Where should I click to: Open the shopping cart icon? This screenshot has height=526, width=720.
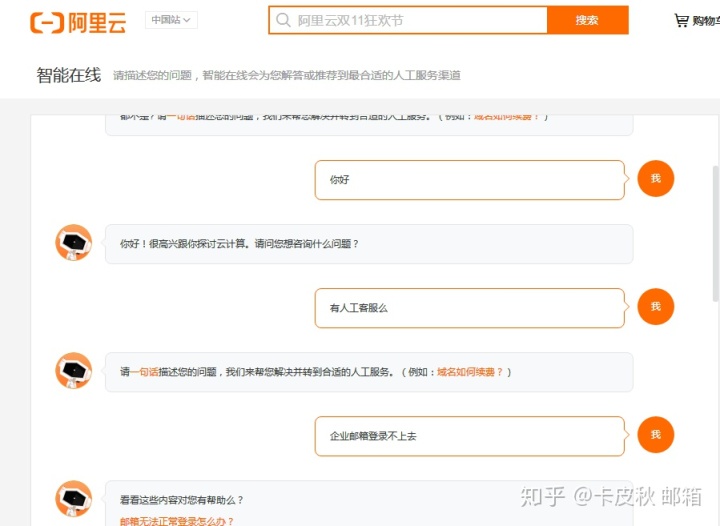coord(681,20)
